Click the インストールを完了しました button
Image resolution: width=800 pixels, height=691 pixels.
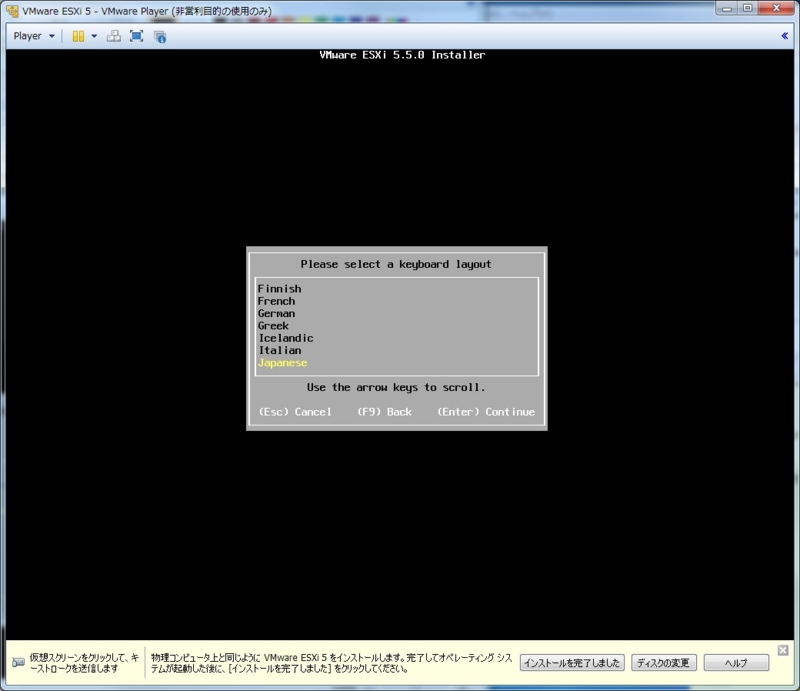(x=572, y=663)
